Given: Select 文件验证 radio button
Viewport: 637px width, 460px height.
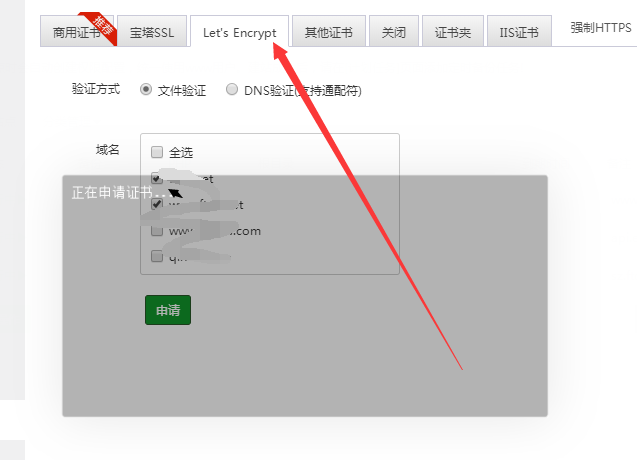Looking at the screenshot, I should [145, 89].
